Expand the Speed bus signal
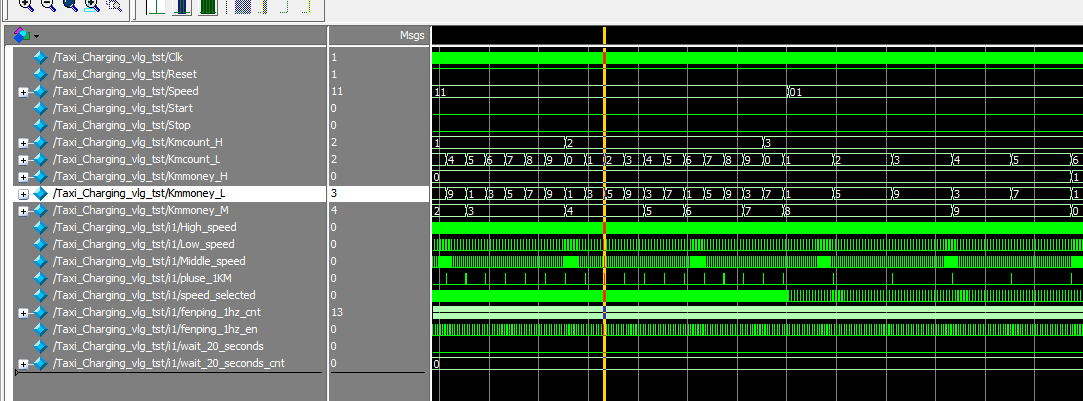The width and height of the screenshot is (1083, 401). [x=23, y=92]
